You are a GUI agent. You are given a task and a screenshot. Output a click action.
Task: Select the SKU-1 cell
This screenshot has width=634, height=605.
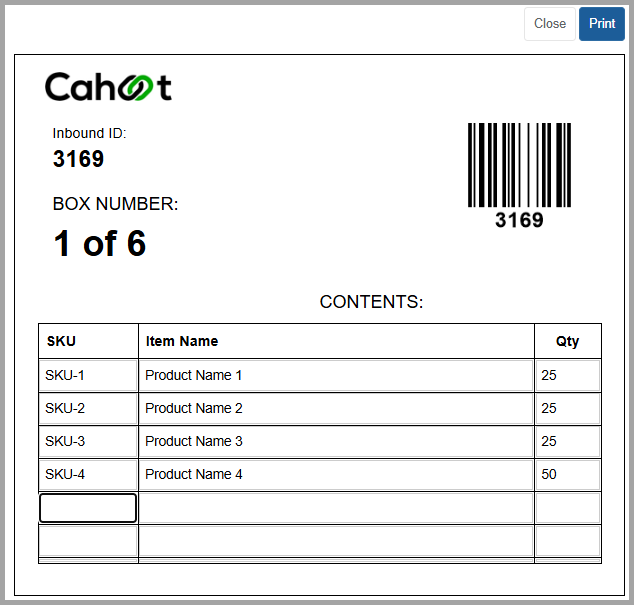[x=88, y=375]
